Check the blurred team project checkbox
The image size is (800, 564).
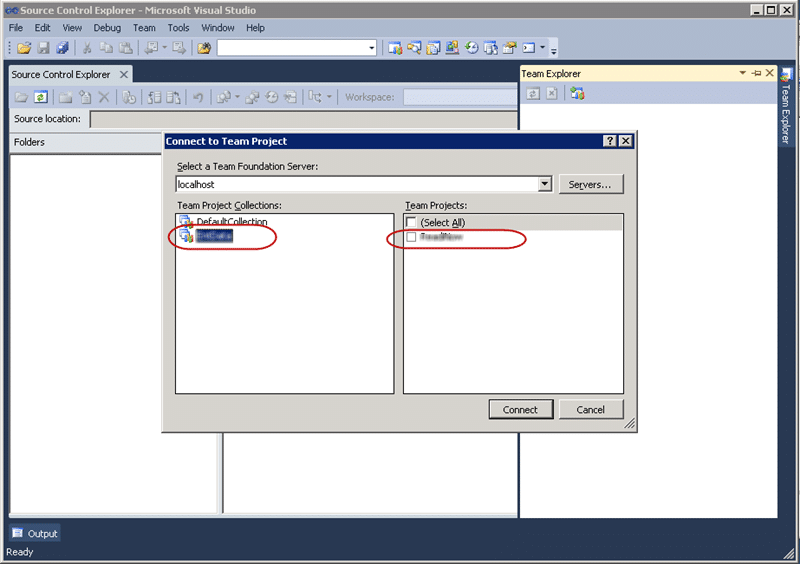pyautogui.click(x=411, y=237)
